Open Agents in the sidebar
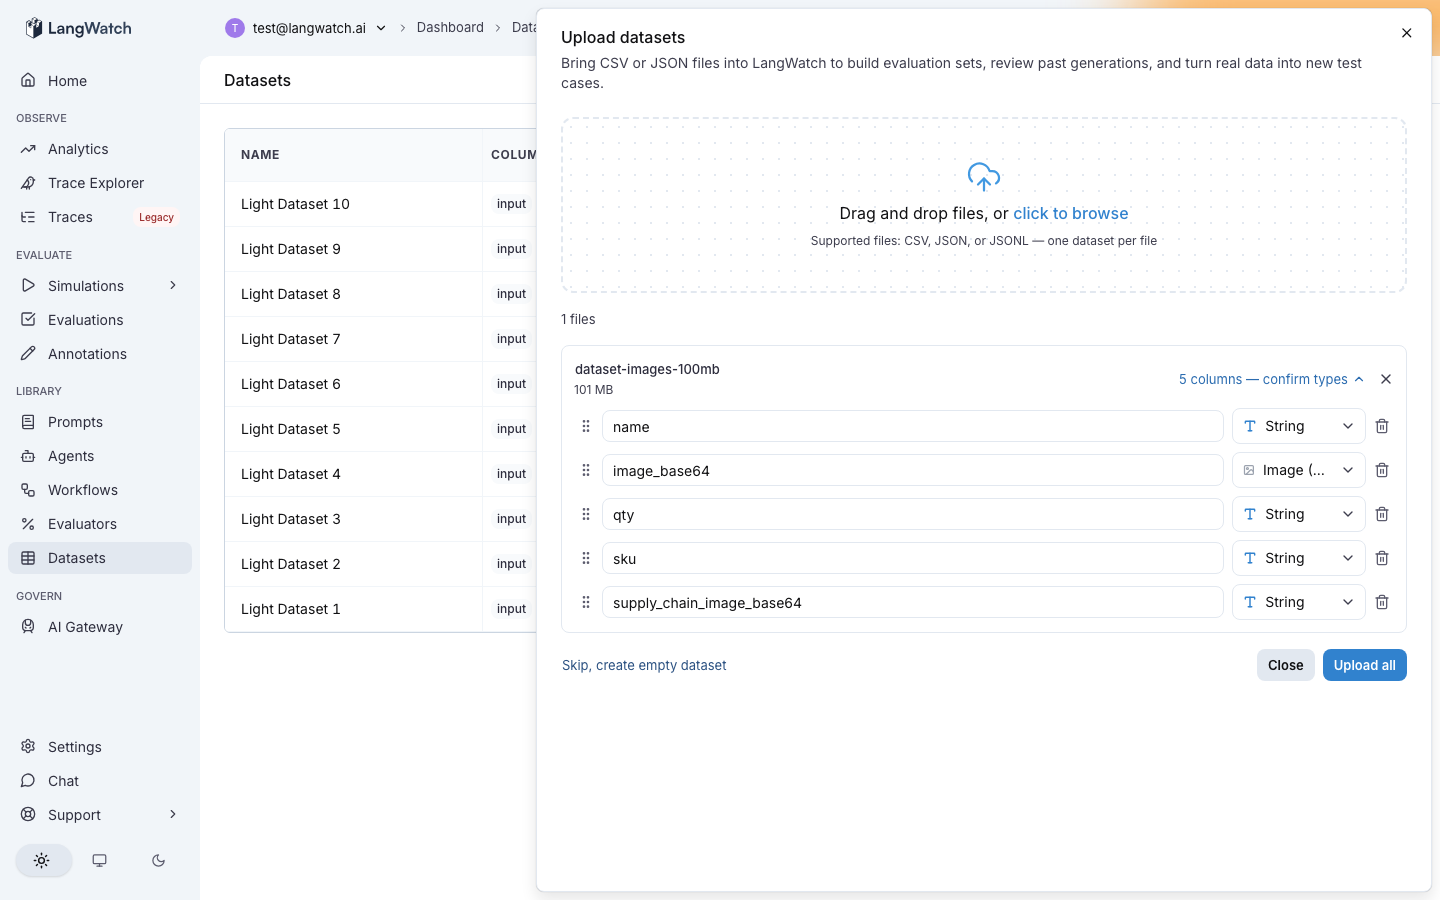Image resolution: width=1440 pixels, height=900 pixels. [x=100, y=456]
